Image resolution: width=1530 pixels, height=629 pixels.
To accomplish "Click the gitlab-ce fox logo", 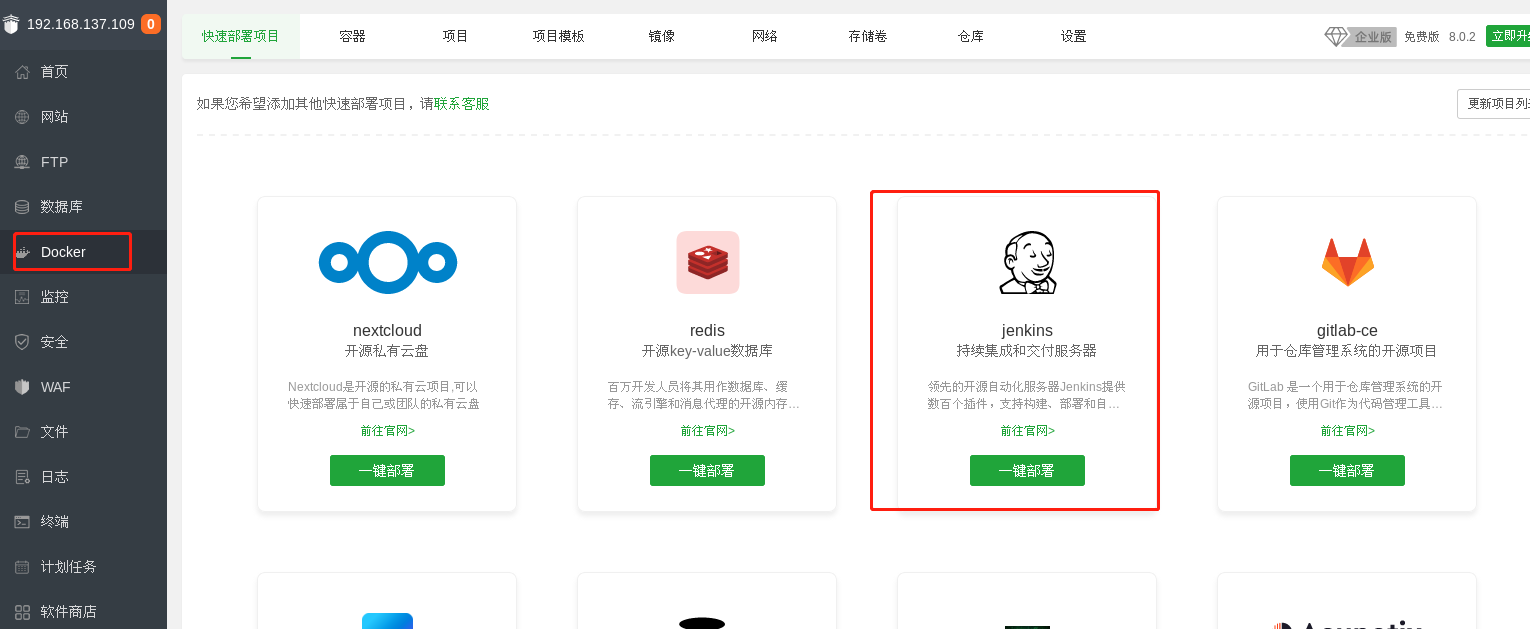I will point(1347,263).
